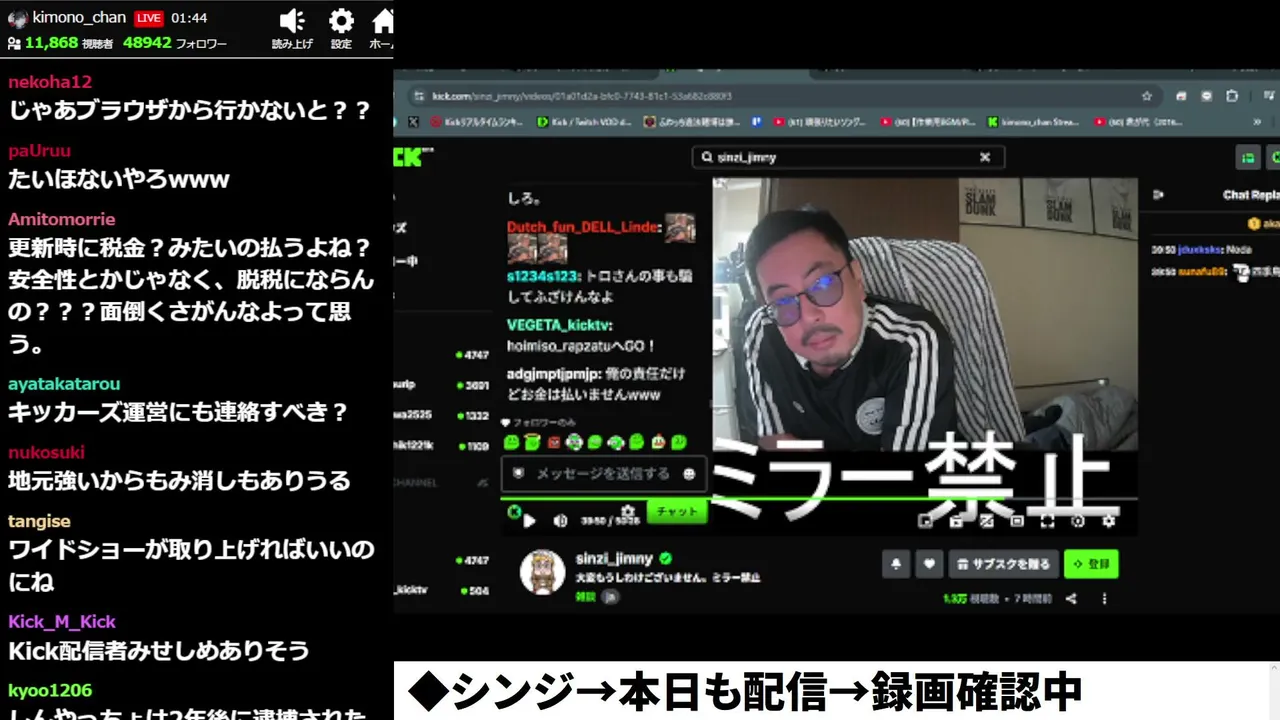Toggle theater mode in video player
Viewport: 1280px width, 720px height.
pos(1017,520)
